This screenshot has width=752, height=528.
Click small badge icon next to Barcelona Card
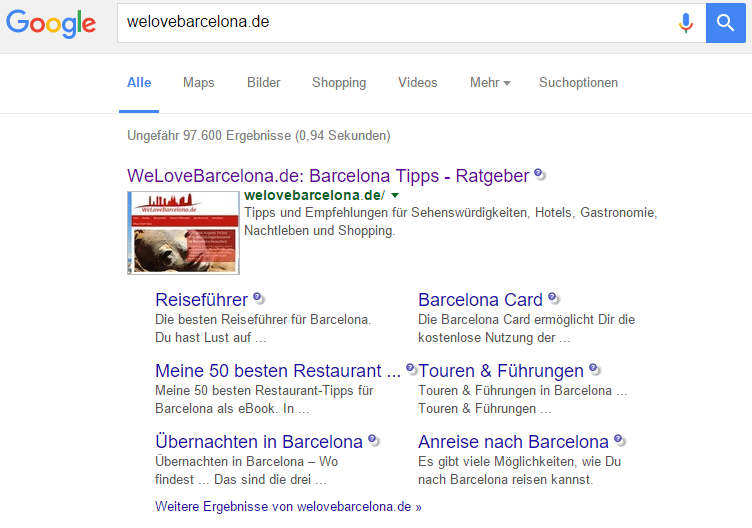click(x=553, y=298)
